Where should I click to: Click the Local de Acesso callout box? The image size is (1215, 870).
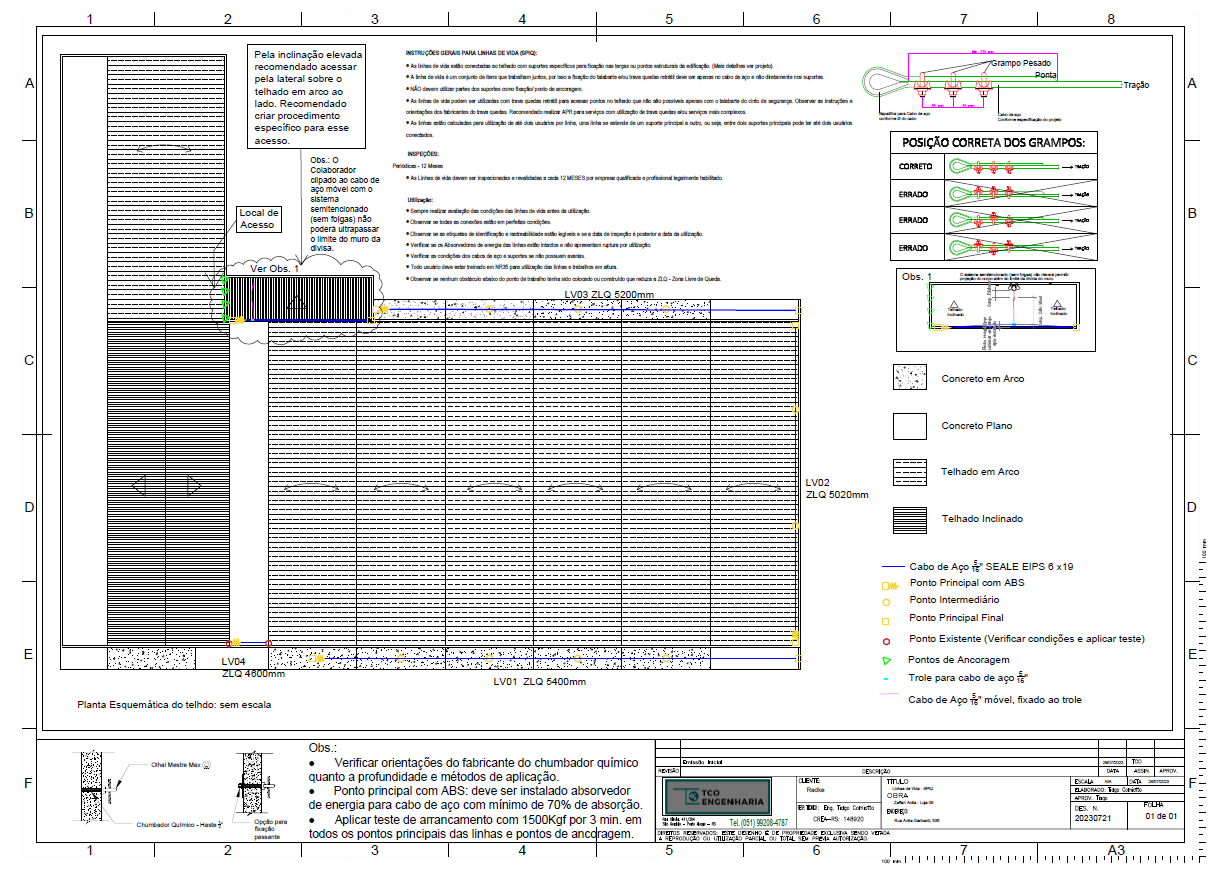pos(259,219)
